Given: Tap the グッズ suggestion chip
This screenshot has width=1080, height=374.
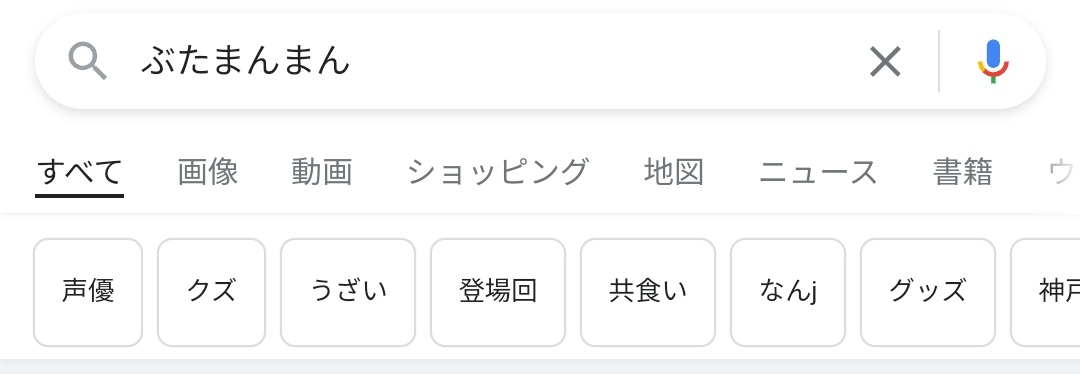Looking at the screenshot, I should 928,292.
